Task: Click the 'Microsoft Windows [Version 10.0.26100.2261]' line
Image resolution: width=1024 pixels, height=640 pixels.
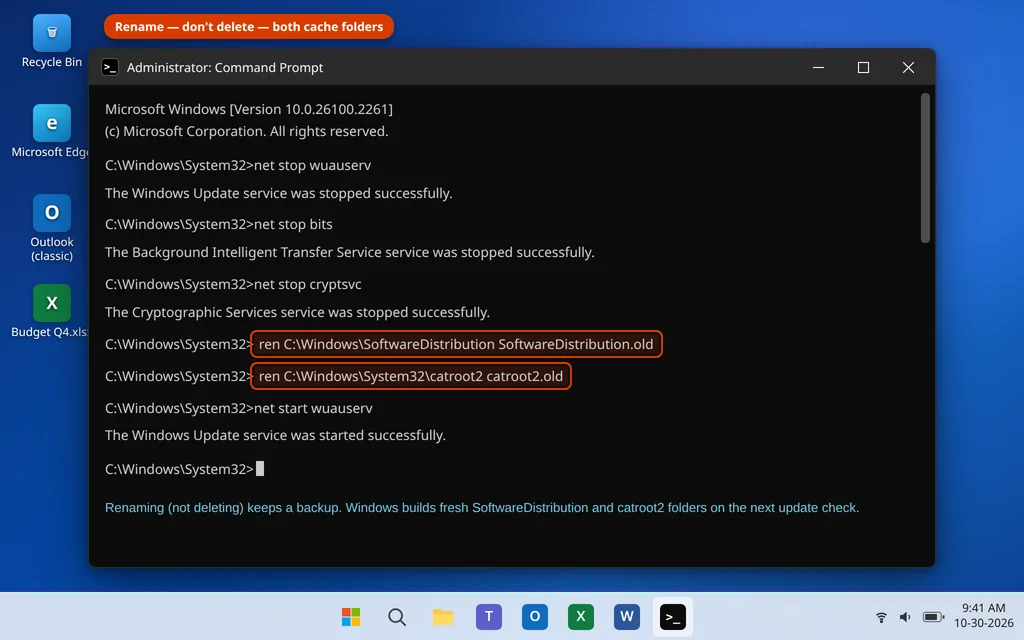Action: pyautogui.click(x=249, y=109)
